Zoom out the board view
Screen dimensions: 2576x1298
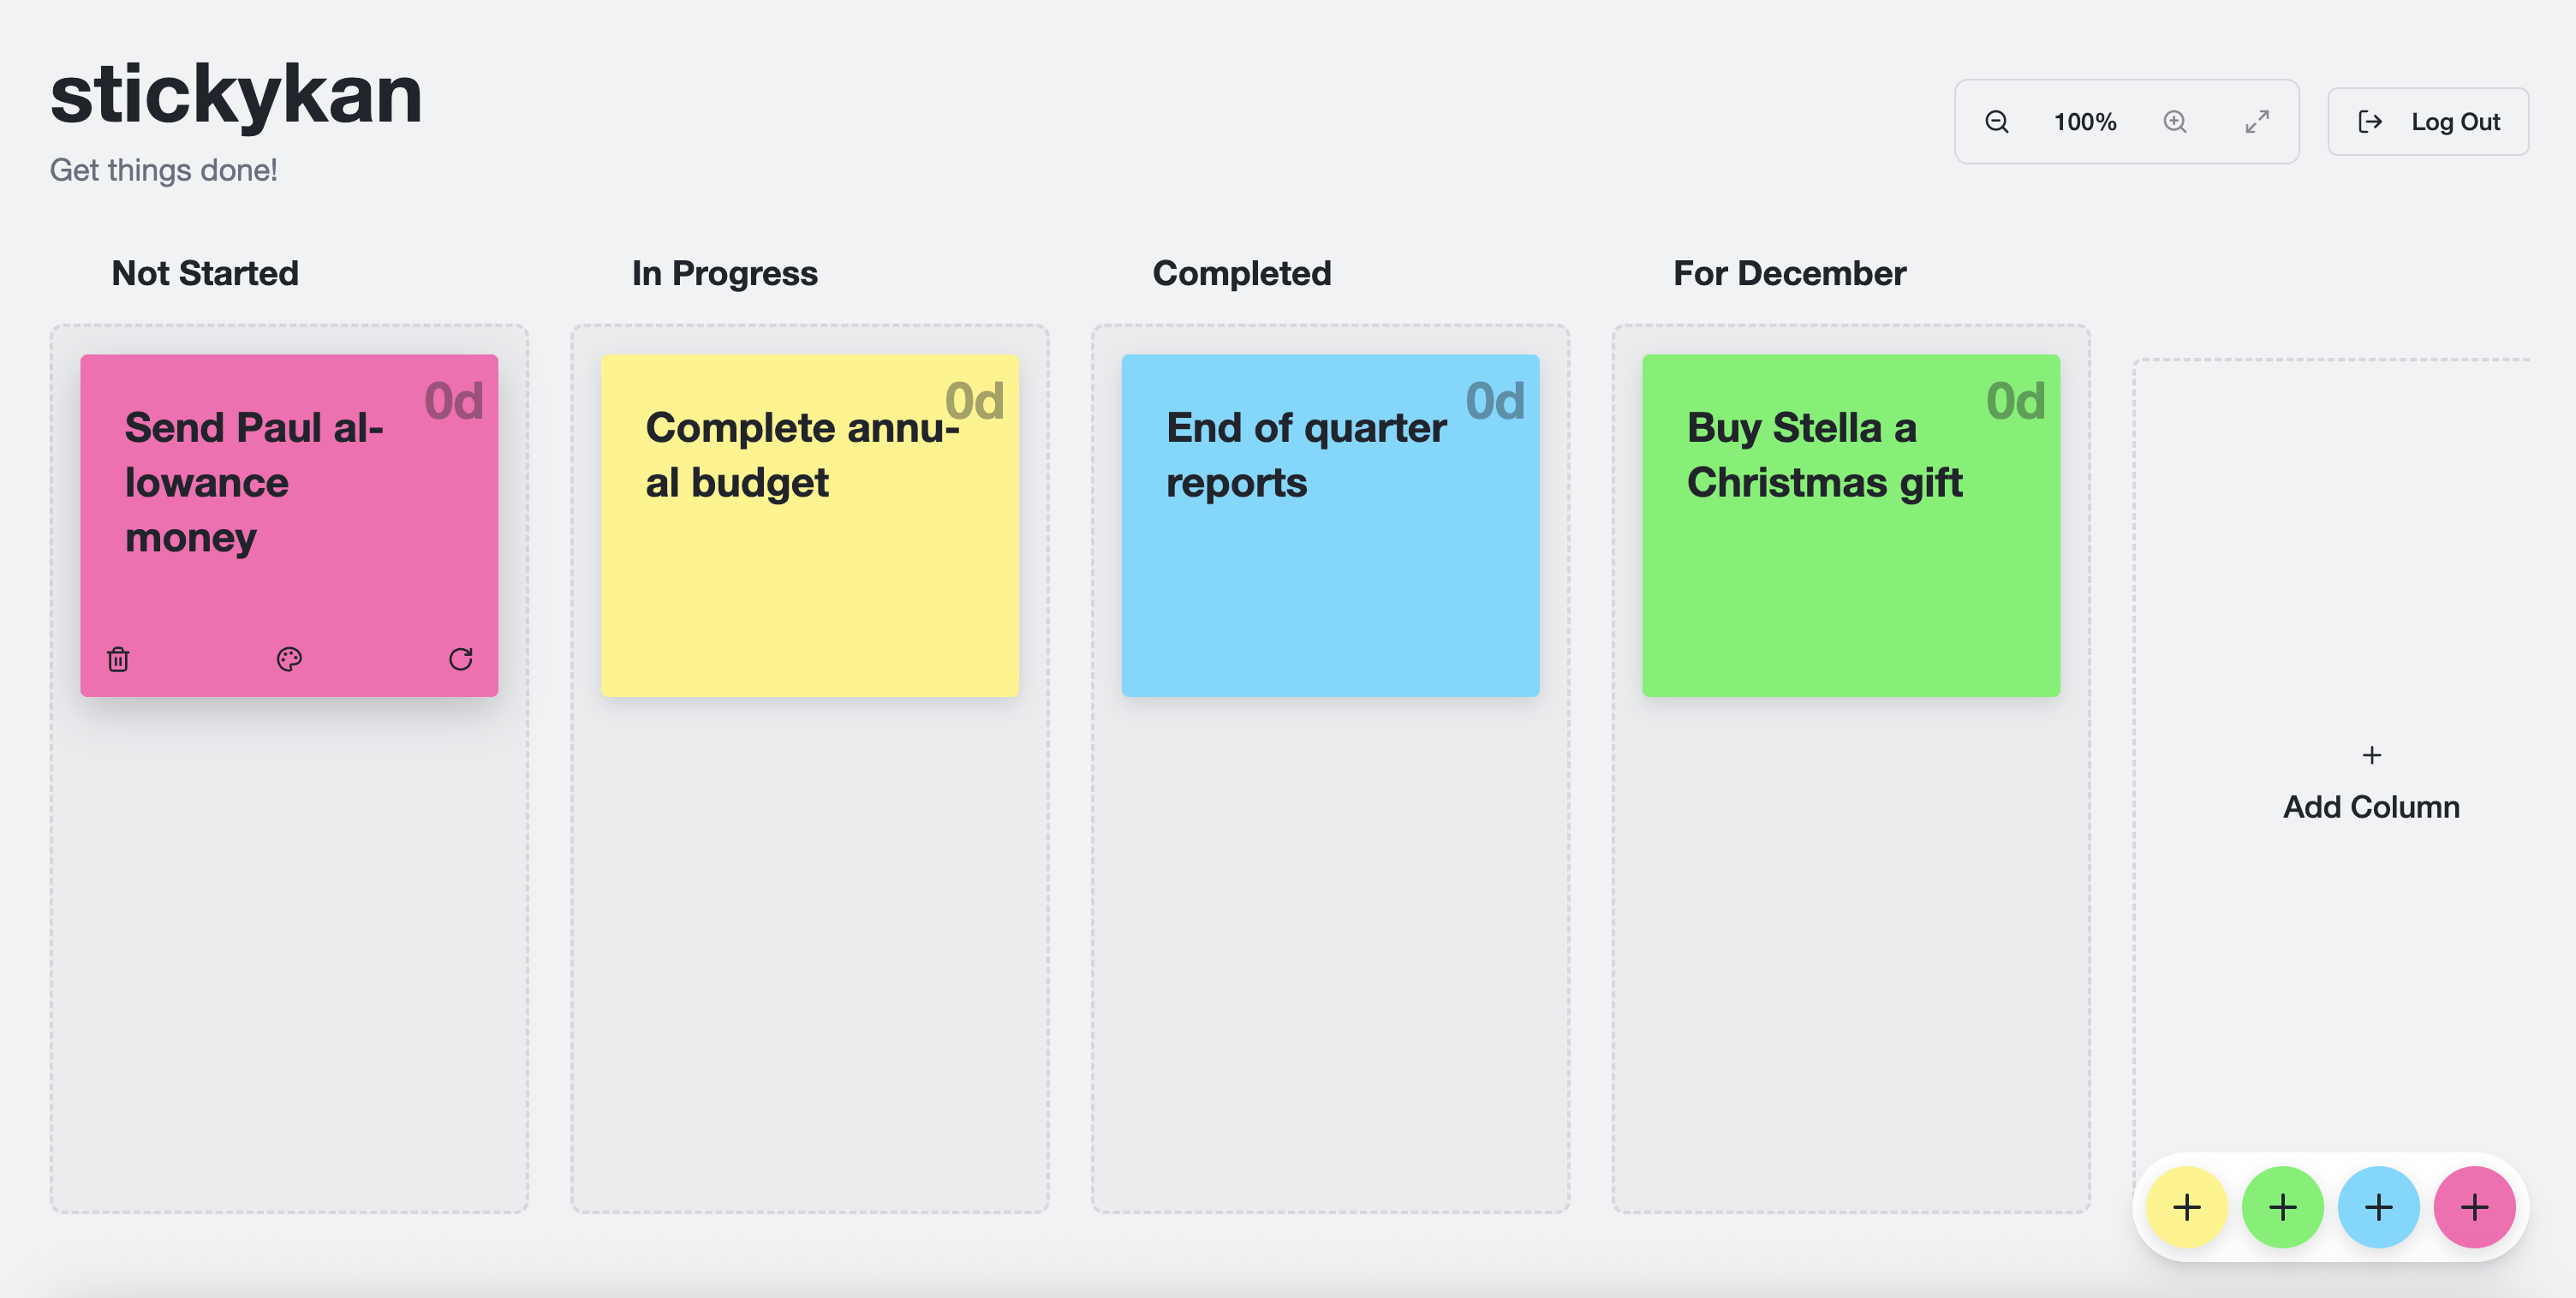click(x=1996, y=122)
